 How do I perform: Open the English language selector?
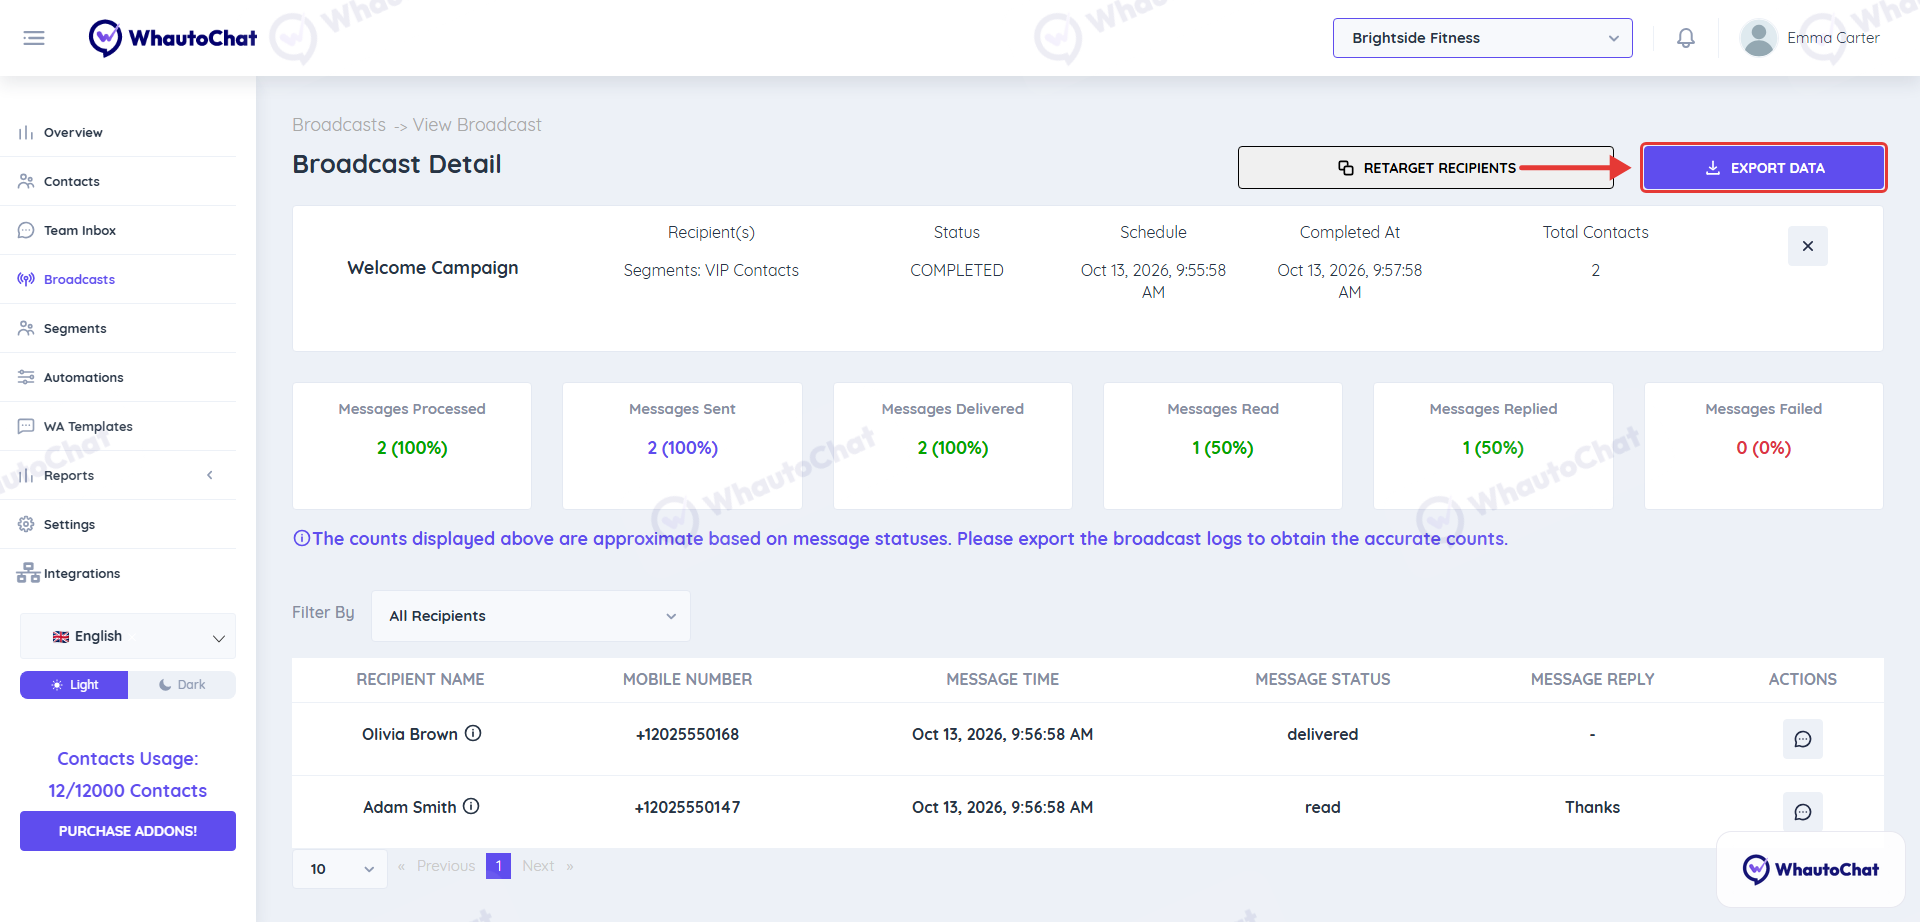[128, 636]
